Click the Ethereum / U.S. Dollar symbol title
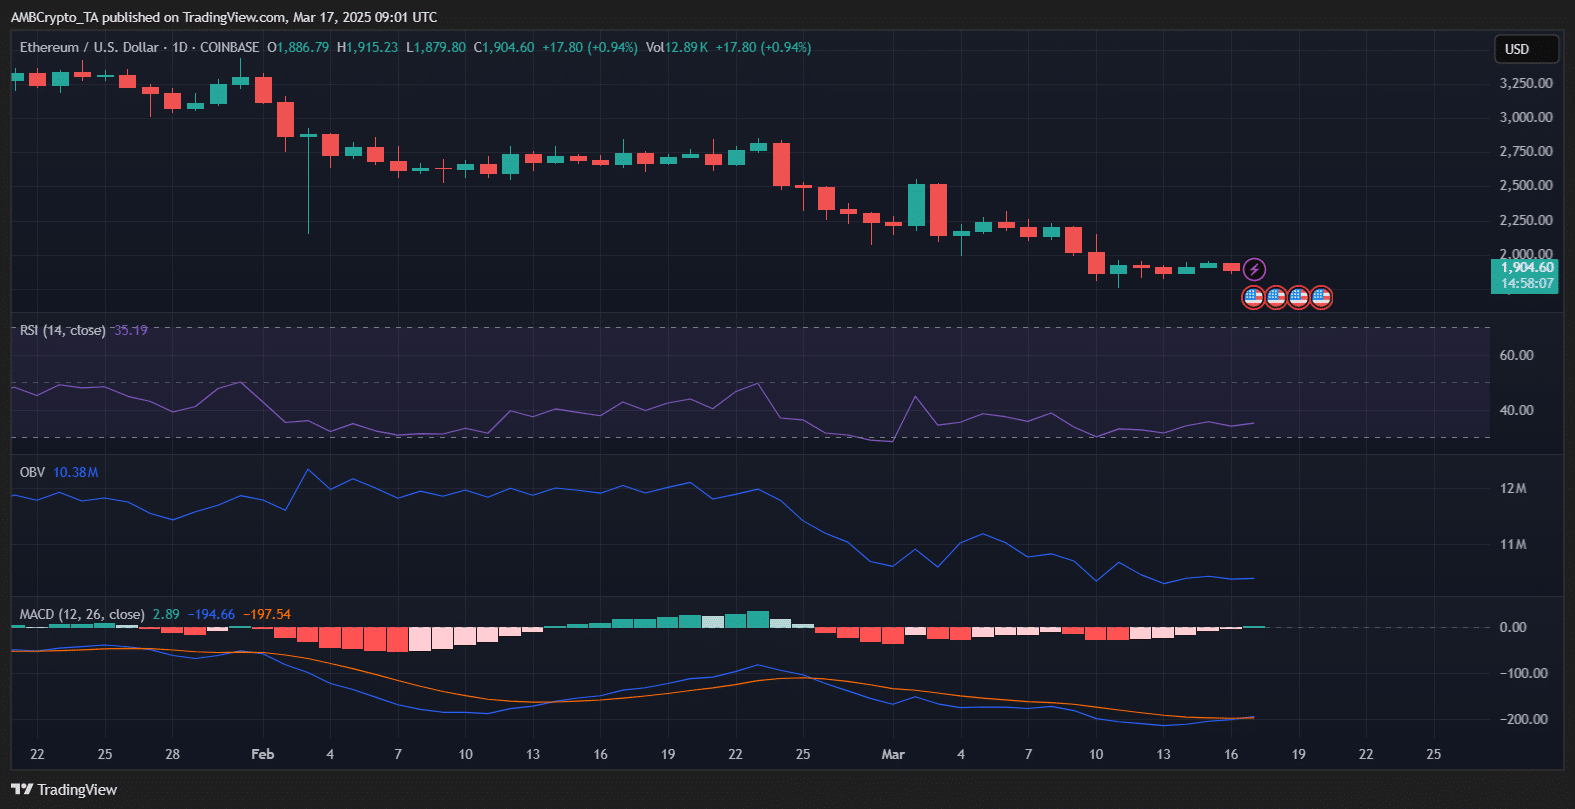1575x809 pixels. [x=89, y=48]
